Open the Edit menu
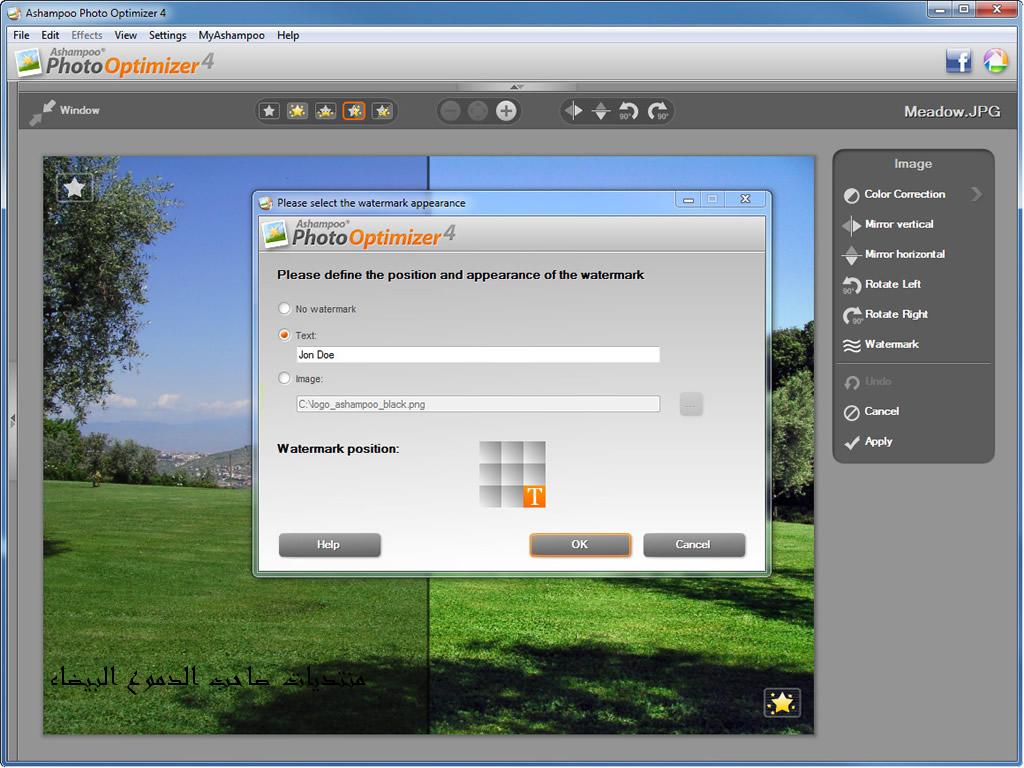This screenshot has height=768, width=1024. pyautogui.click(x=50, y=35)
